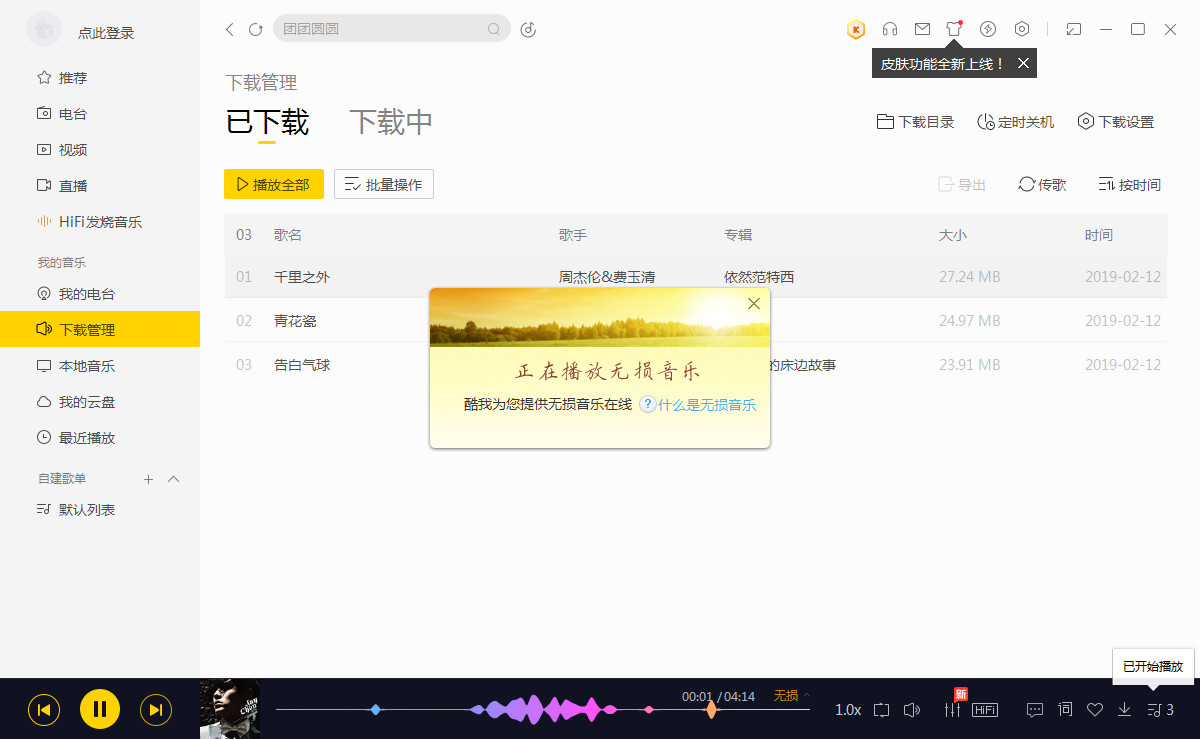The width and height of the screenshot is (1200, 739).
Task: Open the skin/theme wardrobe icon in titlebar
Action: point(954,29)
